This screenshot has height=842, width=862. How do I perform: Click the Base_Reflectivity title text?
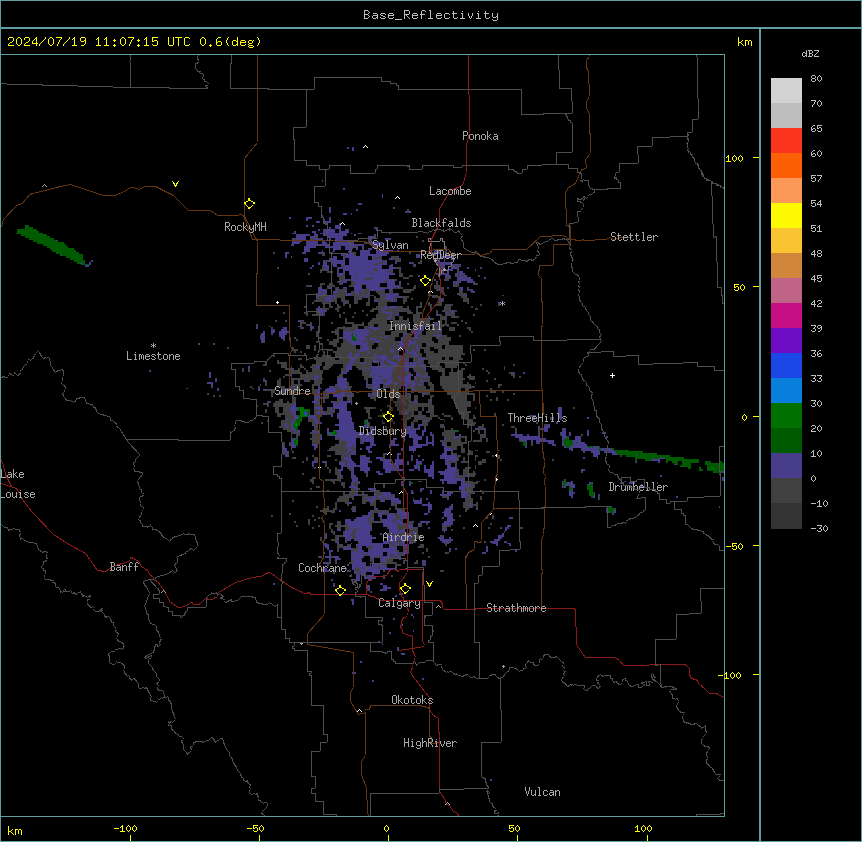pos(431,15)
